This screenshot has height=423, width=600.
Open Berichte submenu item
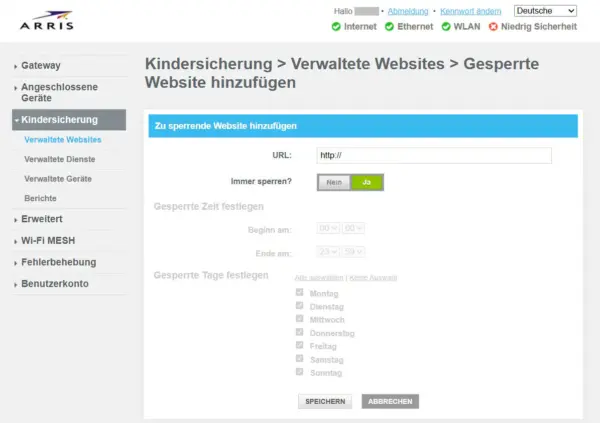40,198
